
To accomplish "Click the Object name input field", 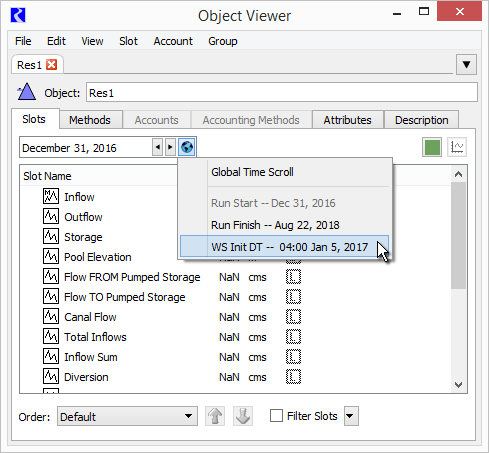I will 282,93.
